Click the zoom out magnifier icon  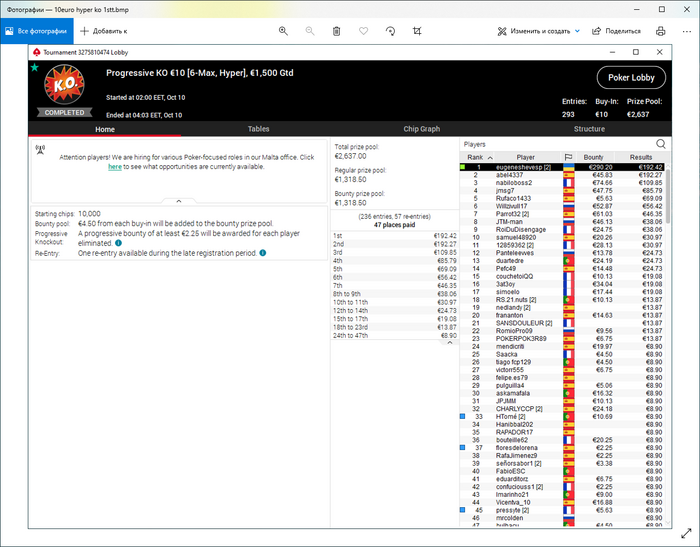tap(310, 31)
